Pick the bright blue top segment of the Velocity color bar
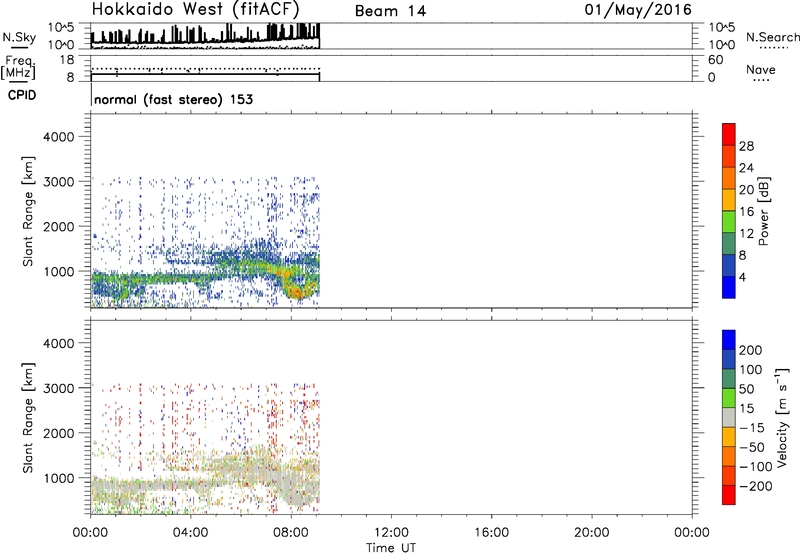 click(x=729, y=340)
